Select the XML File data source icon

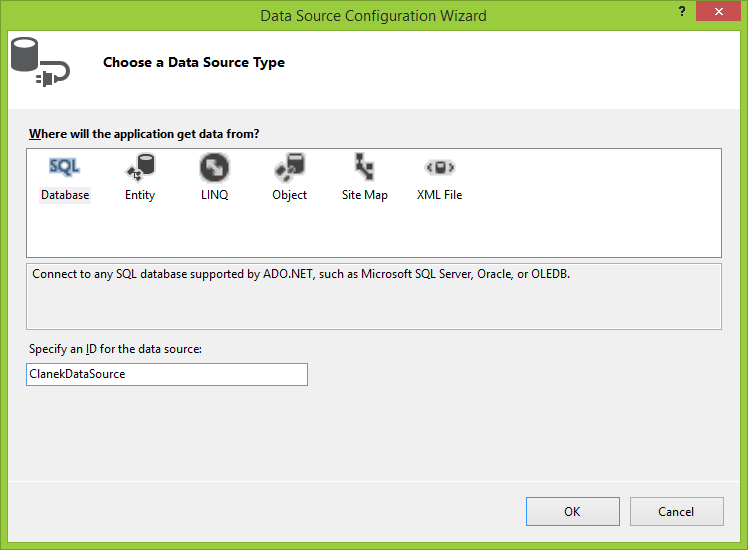[439, 167]
